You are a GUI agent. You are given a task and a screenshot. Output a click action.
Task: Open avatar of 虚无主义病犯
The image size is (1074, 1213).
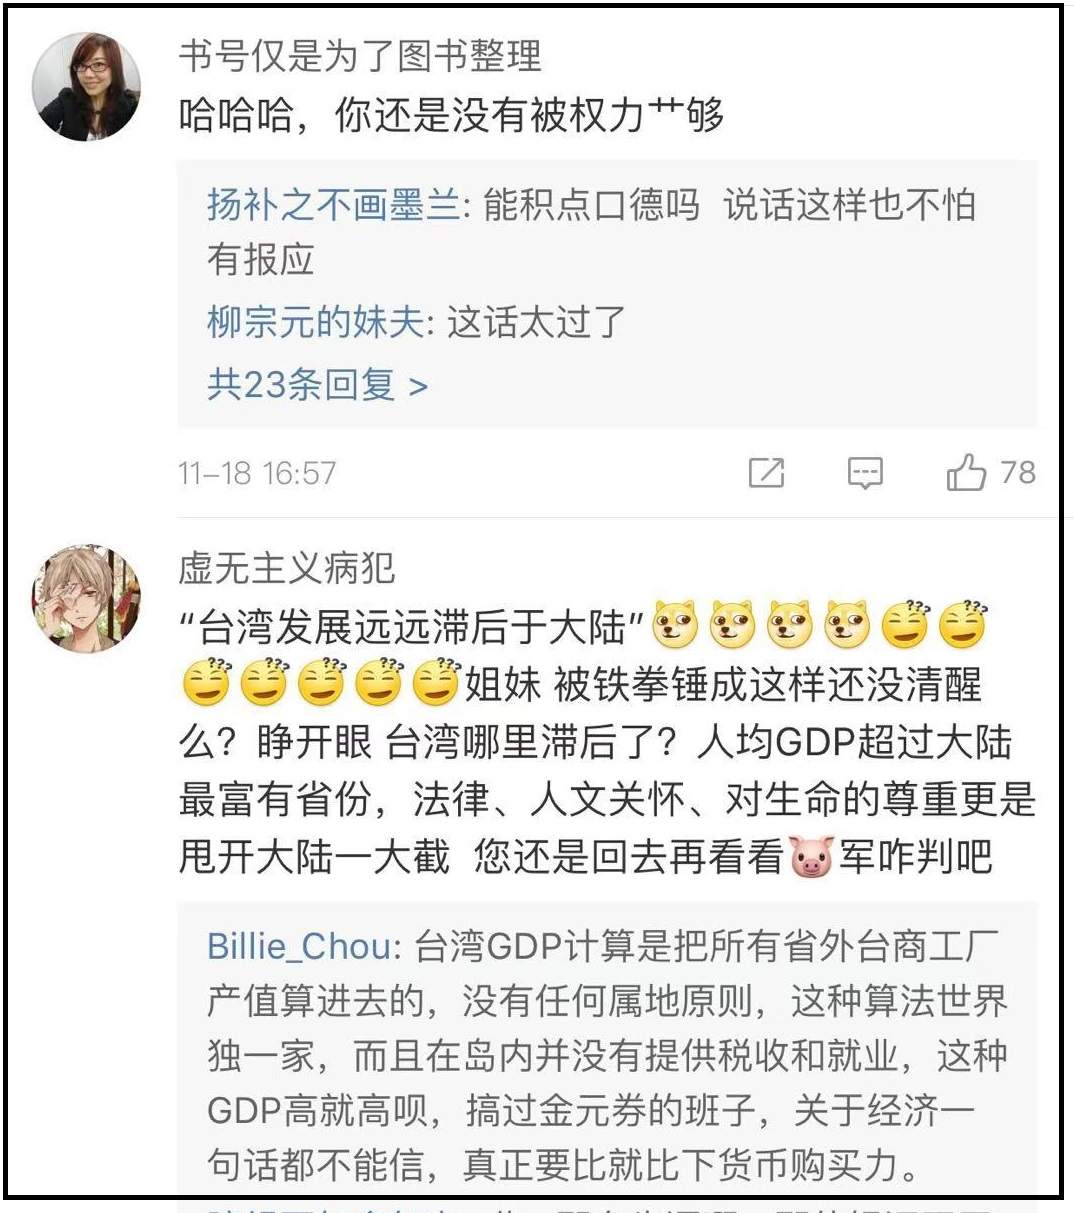pos(86,598)
